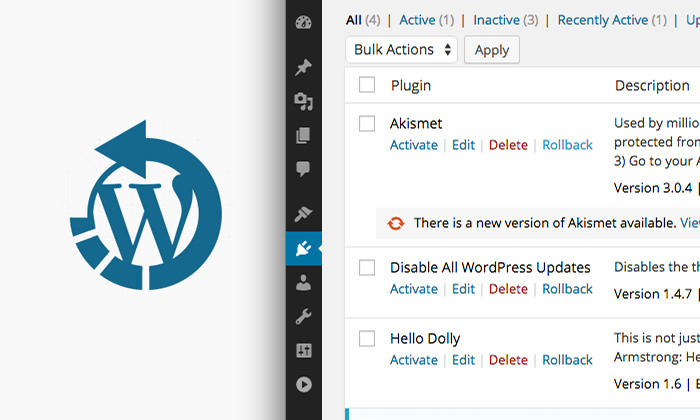Click the Version 1.6 text
The image size is (700, 420).
coord(647,384)
